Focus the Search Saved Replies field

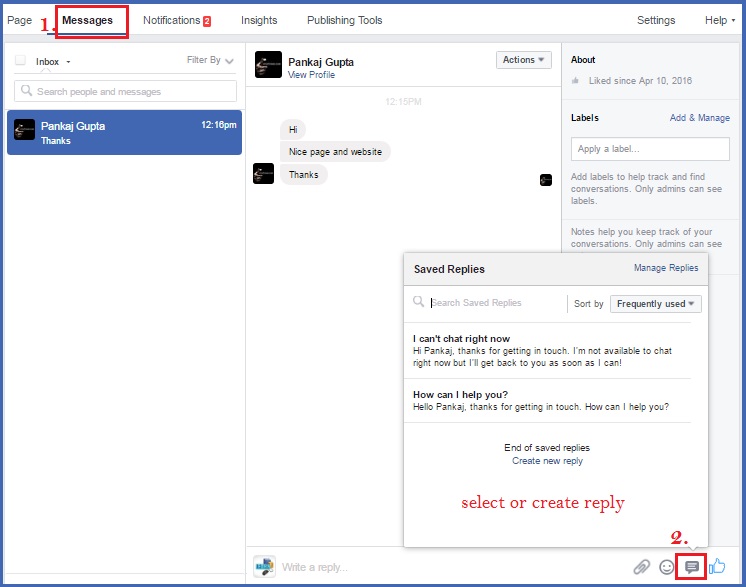click(x=490, y=303)
